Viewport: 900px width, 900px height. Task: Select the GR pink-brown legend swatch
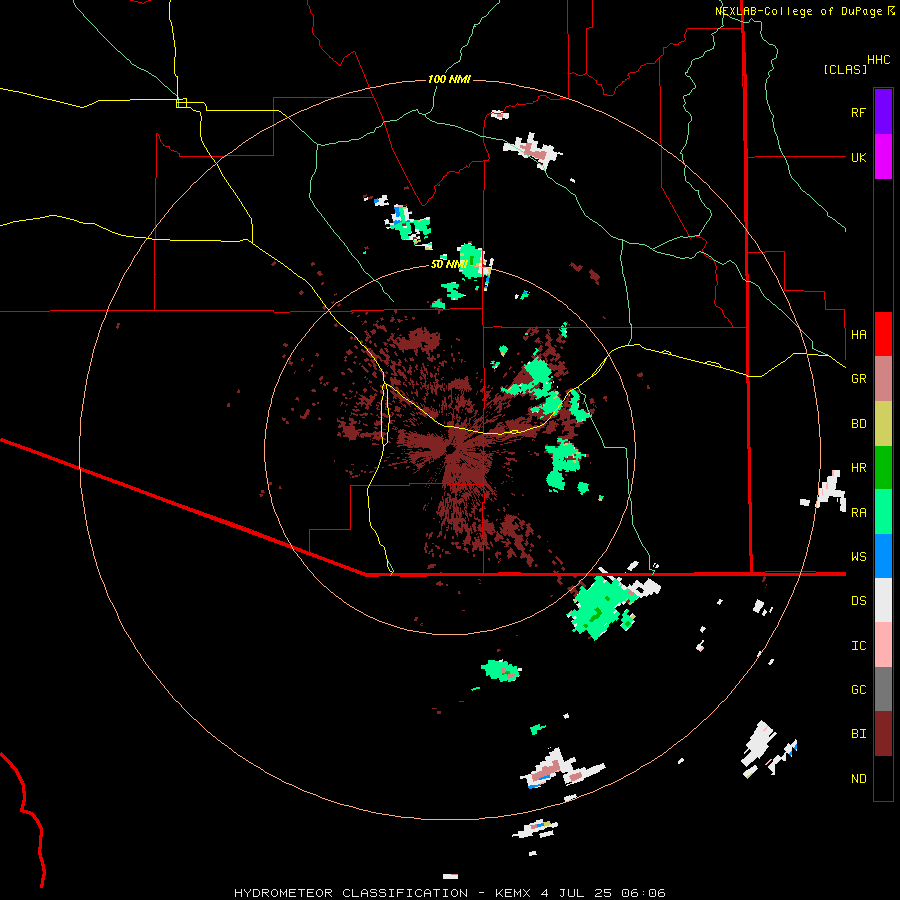(883, 379)
